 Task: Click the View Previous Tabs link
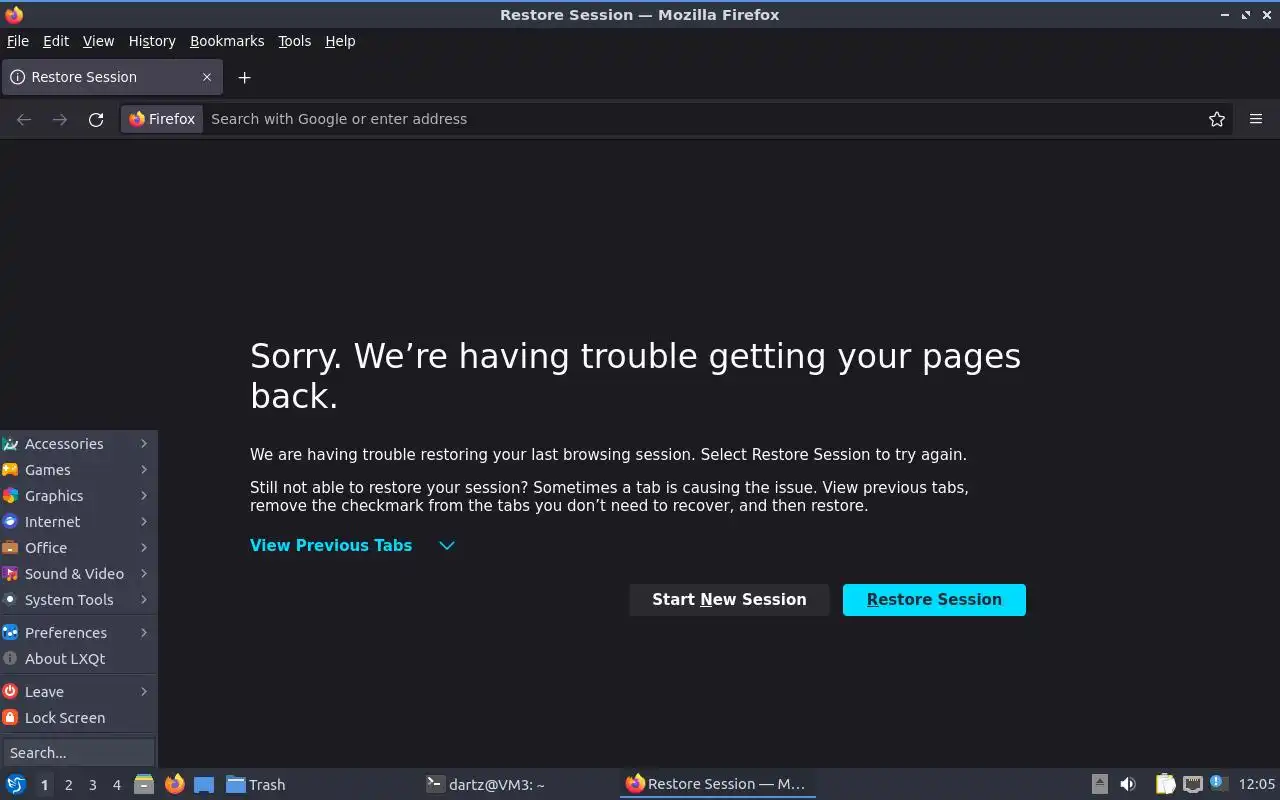[331, 545]
